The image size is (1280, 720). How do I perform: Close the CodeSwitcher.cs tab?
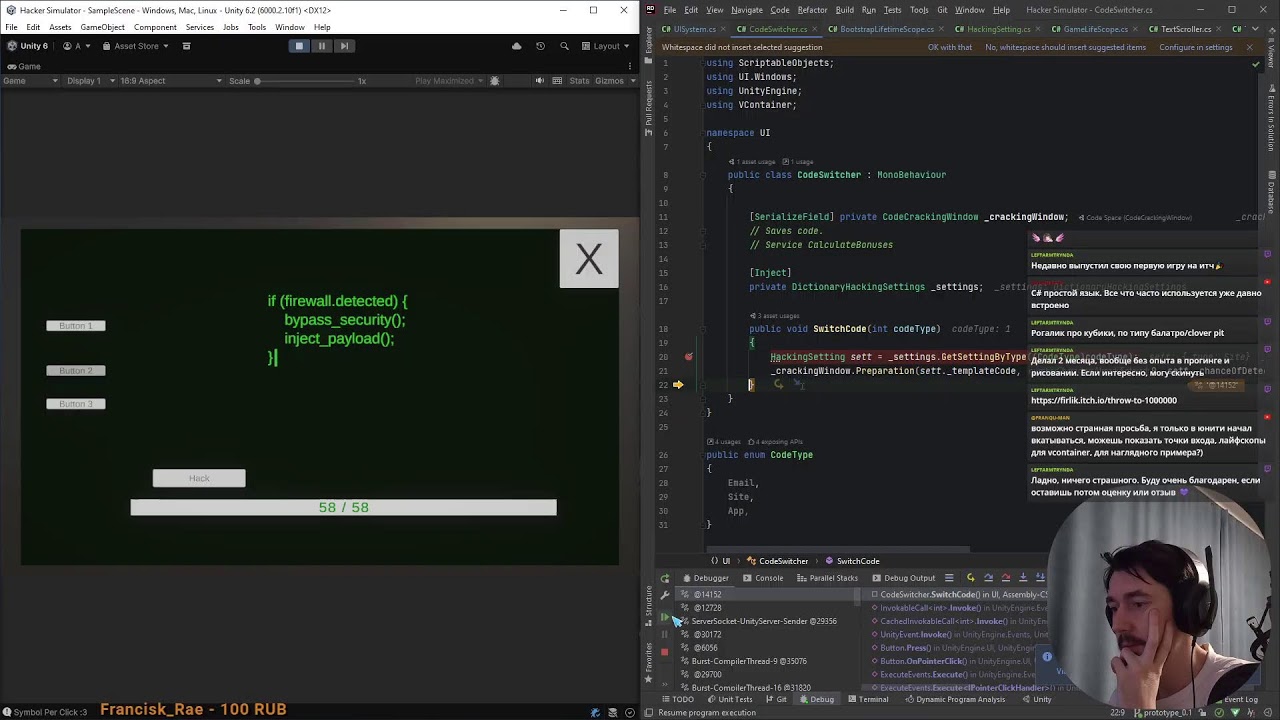(814, 29)
